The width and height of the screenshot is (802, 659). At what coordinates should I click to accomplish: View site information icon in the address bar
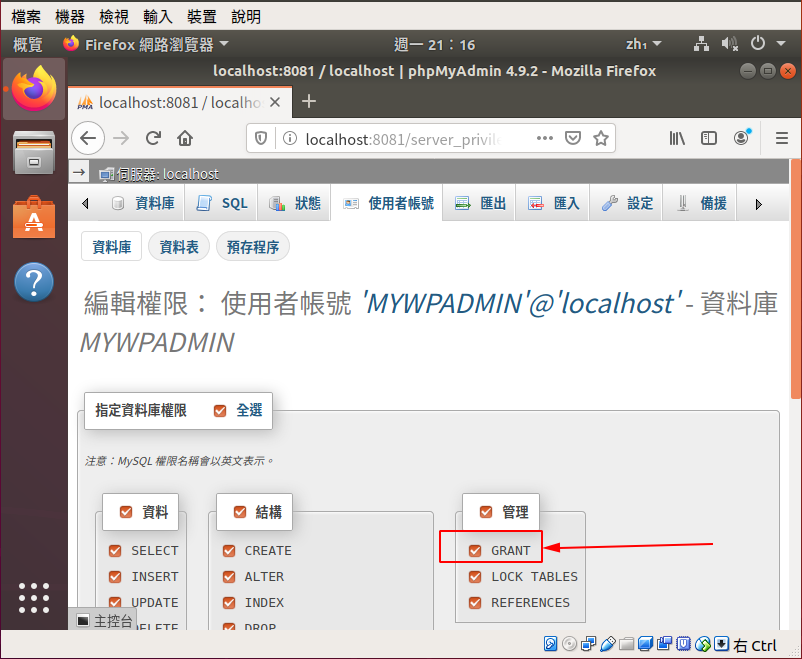click(x=289, y=138)
